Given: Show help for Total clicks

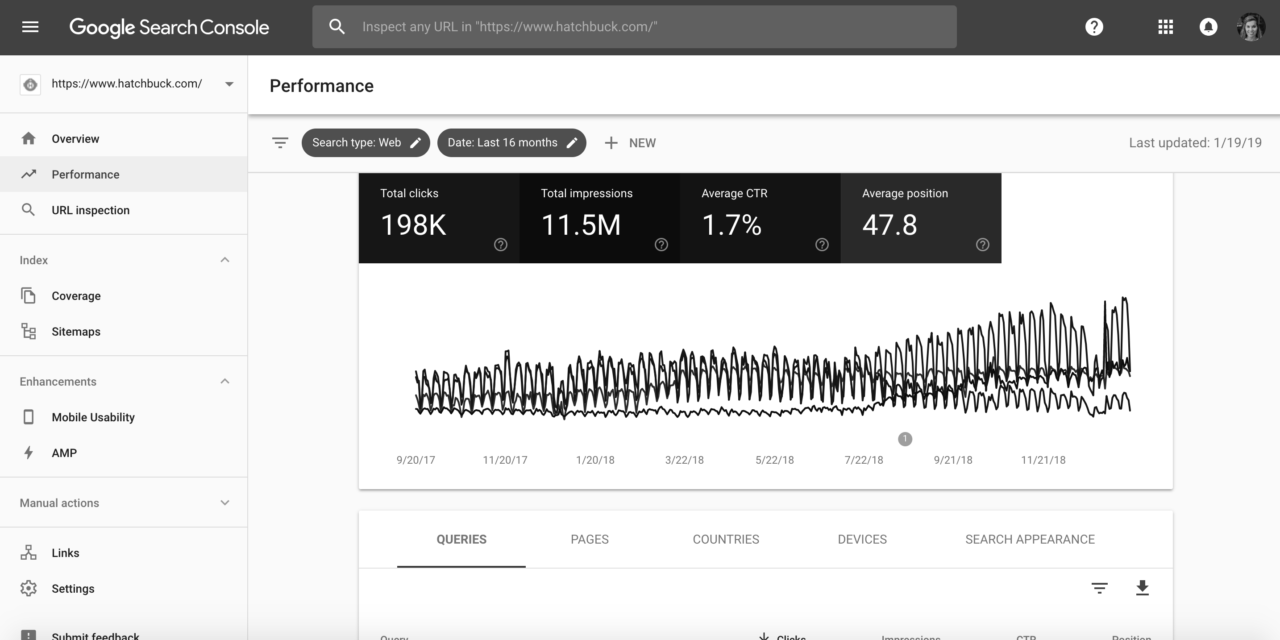Looking at the screenshot, I should tap(501, 245).
